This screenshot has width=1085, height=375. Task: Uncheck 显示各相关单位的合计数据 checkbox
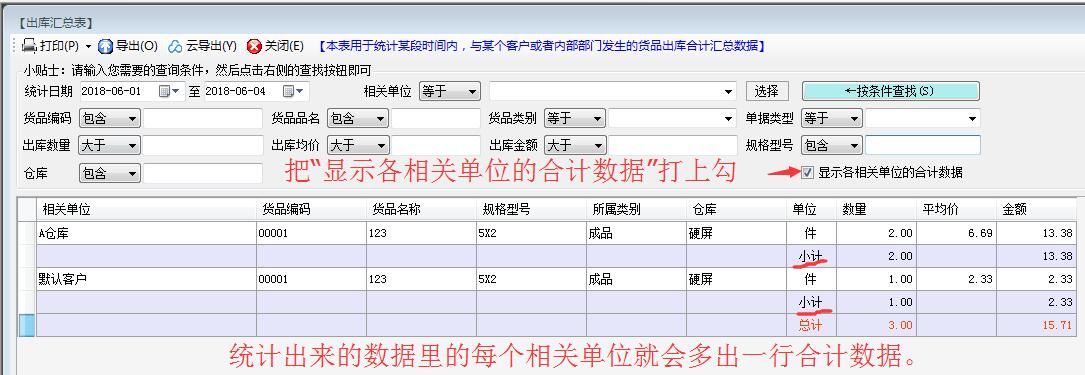[x=807, y=172]
